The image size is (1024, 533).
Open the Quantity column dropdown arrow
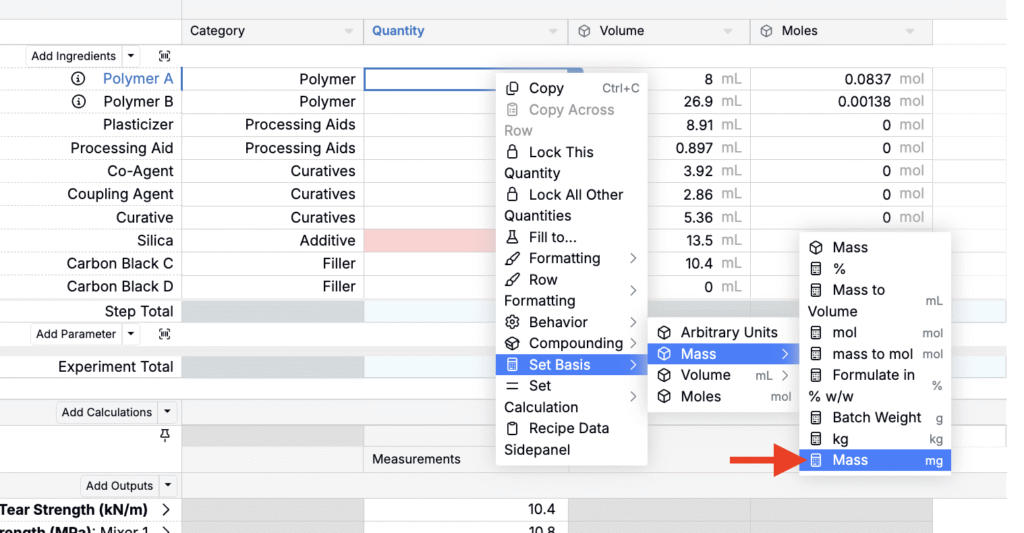553,32
